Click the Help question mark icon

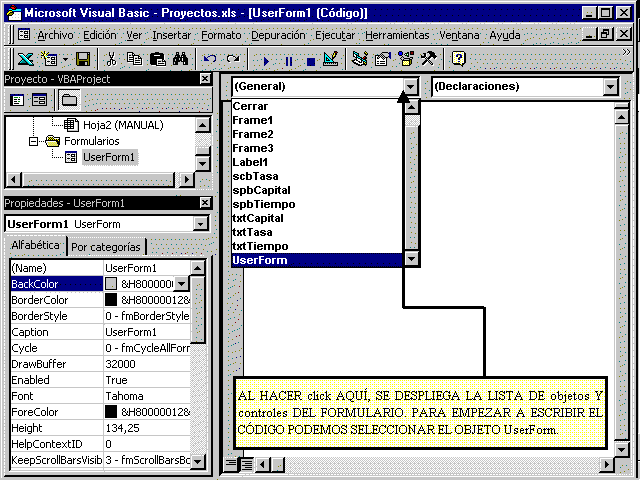(458, 60)
